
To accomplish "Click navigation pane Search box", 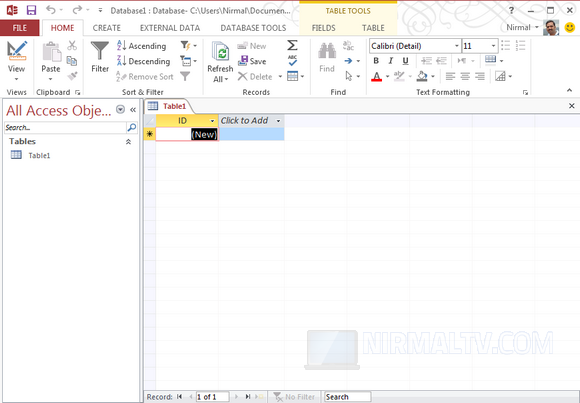I will point(65,128).
